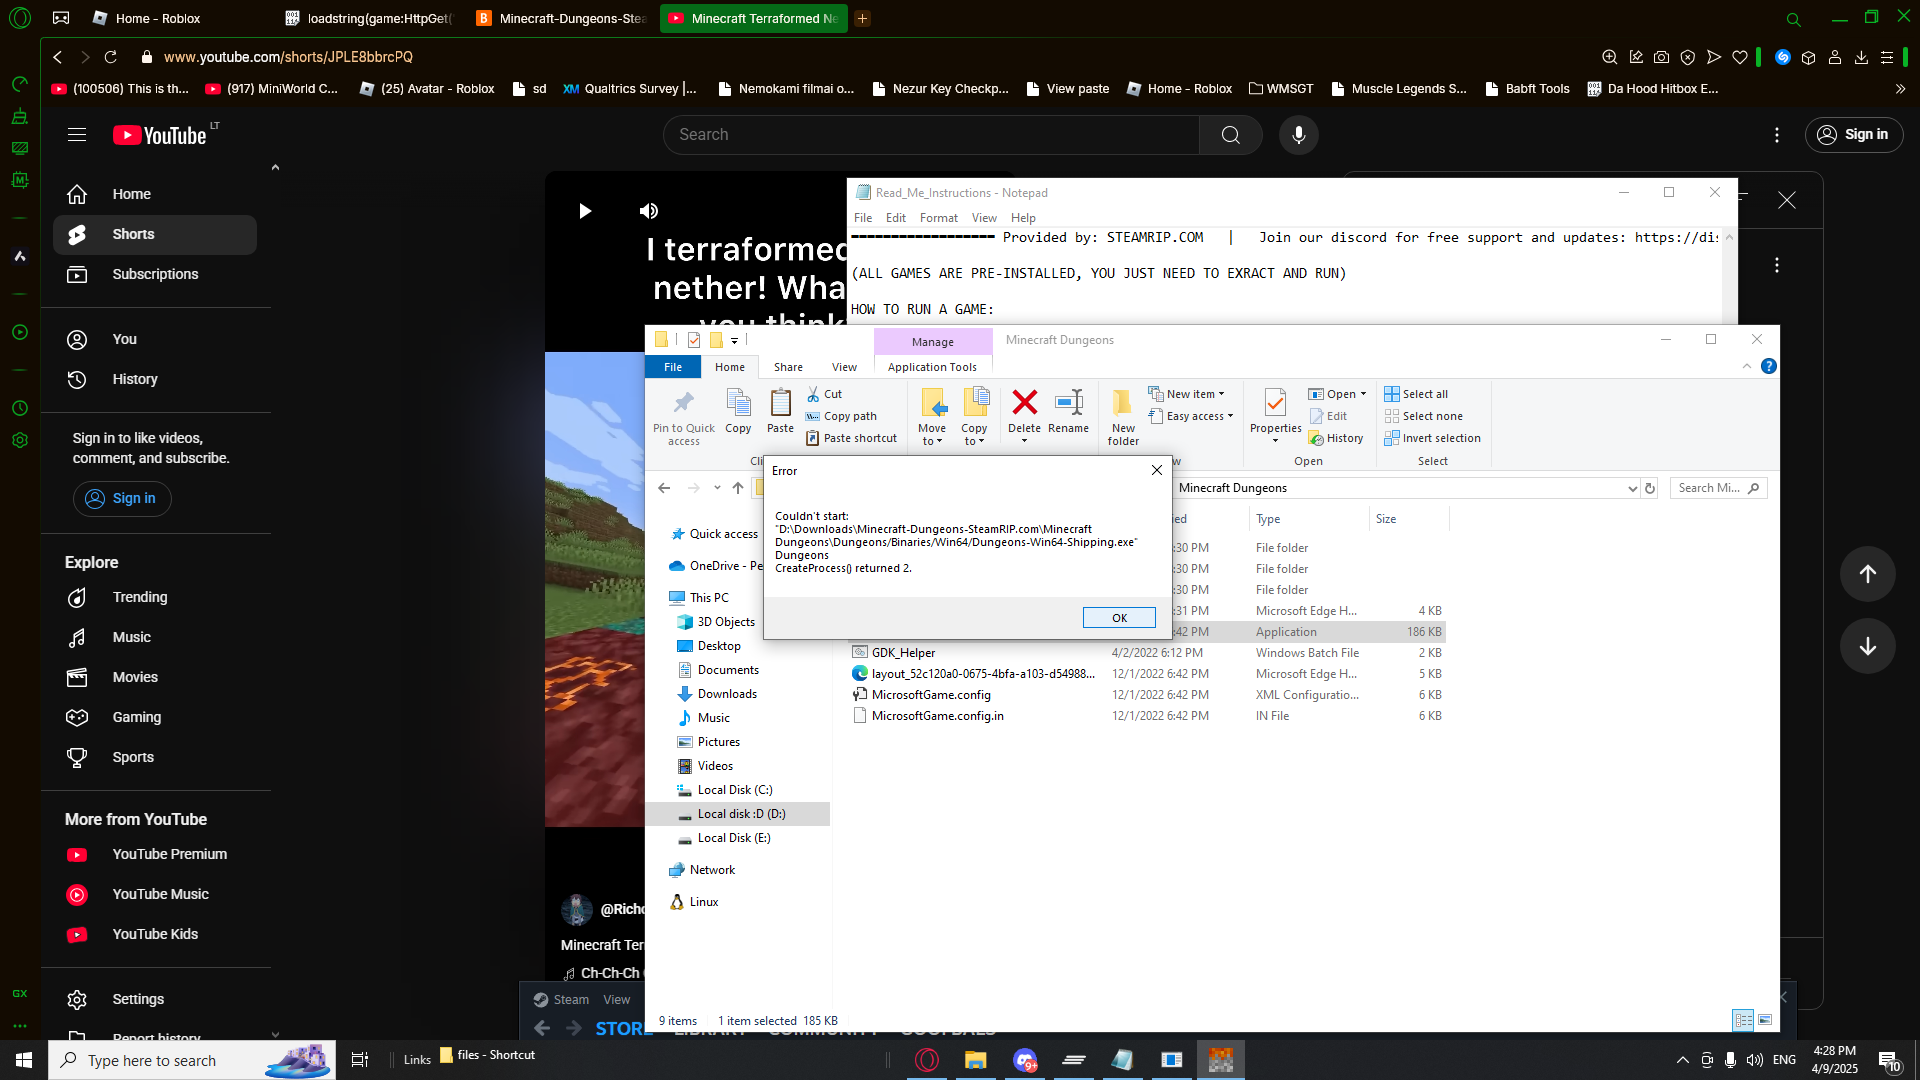Click Select all in ribbon
The width and height of the screenshot is (1920, 1080).
1416,394
